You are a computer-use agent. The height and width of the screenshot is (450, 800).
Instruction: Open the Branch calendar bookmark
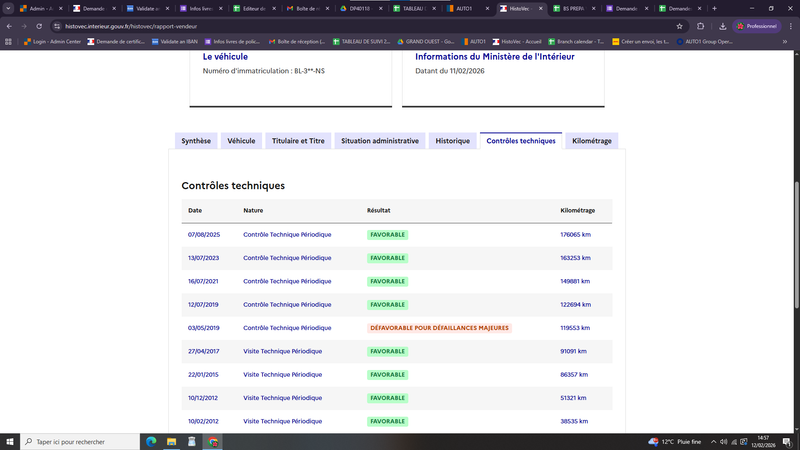click(577, 42)
